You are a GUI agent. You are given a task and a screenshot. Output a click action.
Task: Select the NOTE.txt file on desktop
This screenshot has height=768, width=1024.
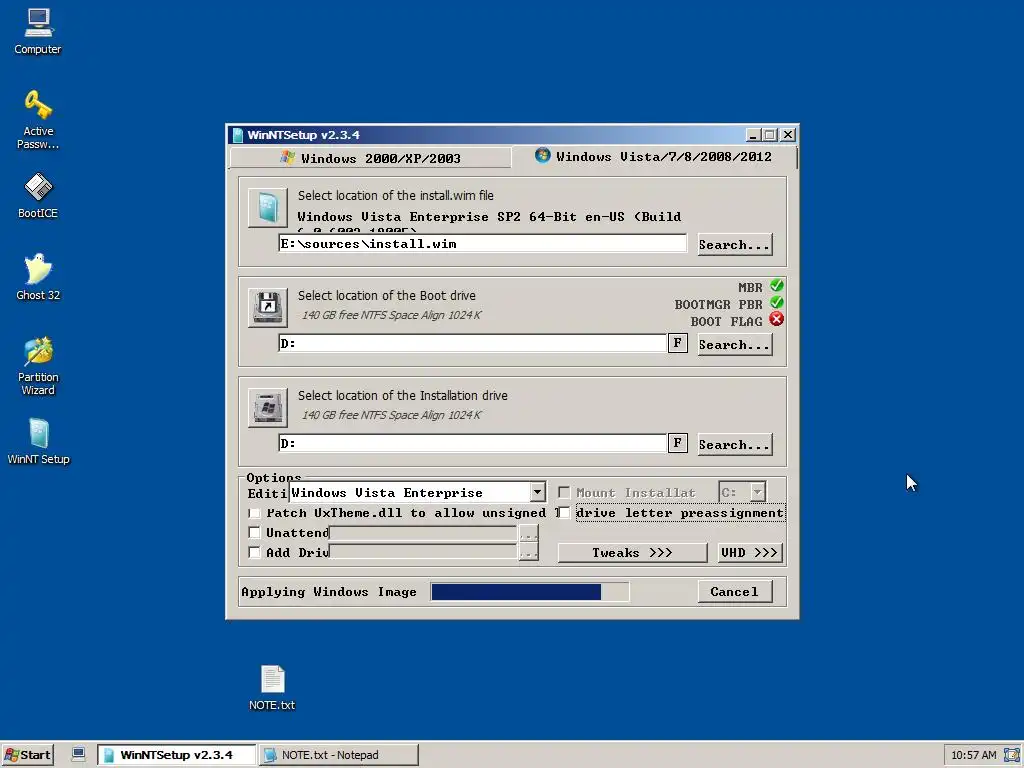point(272,688)
